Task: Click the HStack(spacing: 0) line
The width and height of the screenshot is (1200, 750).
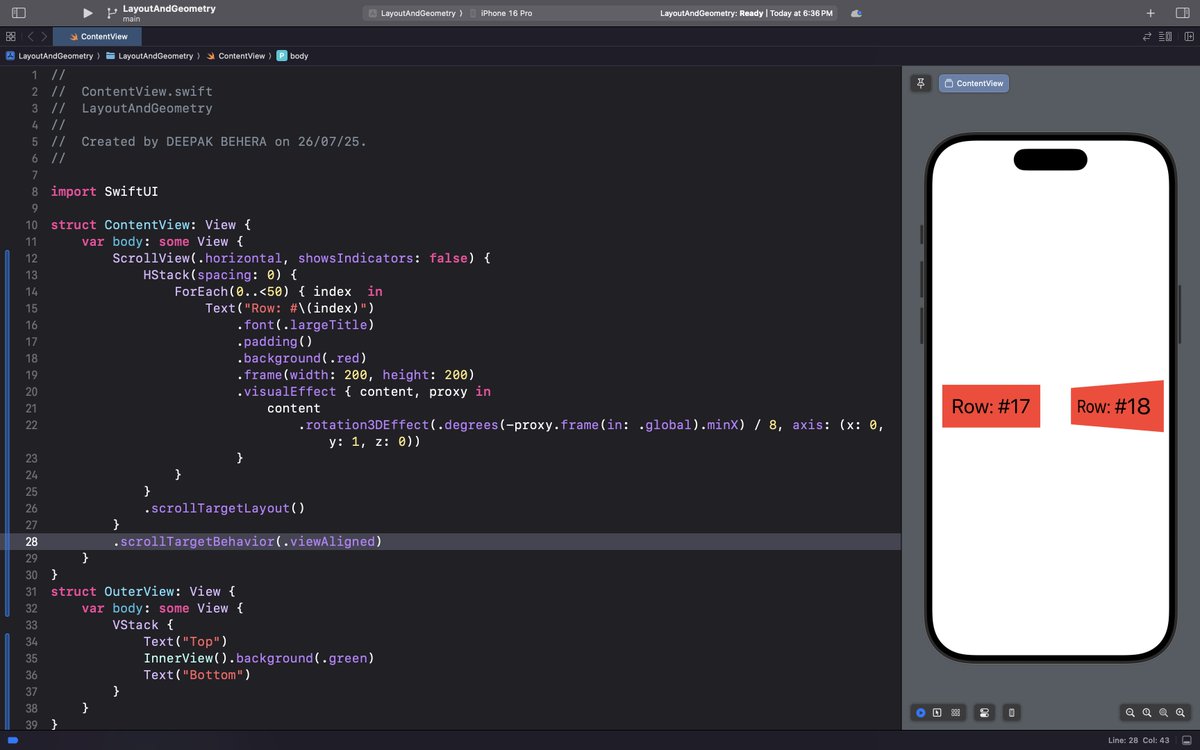Action: [220, 275]
